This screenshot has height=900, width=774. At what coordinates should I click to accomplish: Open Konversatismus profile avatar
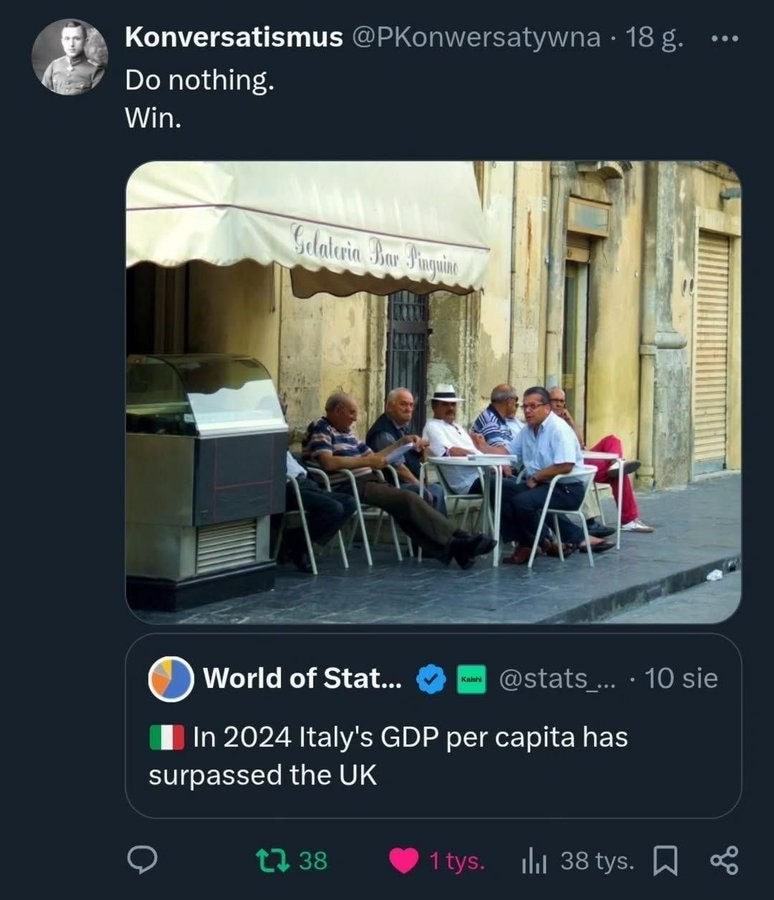(x=70, y=57)
